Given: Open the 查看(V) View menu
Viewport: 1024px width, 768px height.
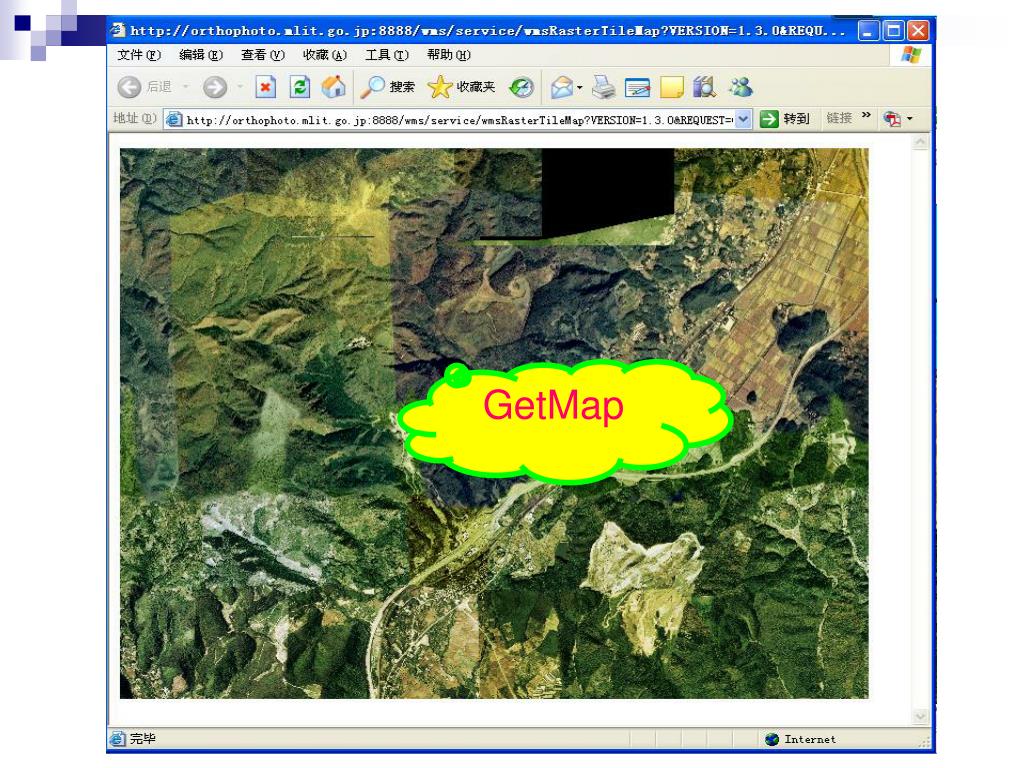Looking at the screenshot, I should [262, 55].
